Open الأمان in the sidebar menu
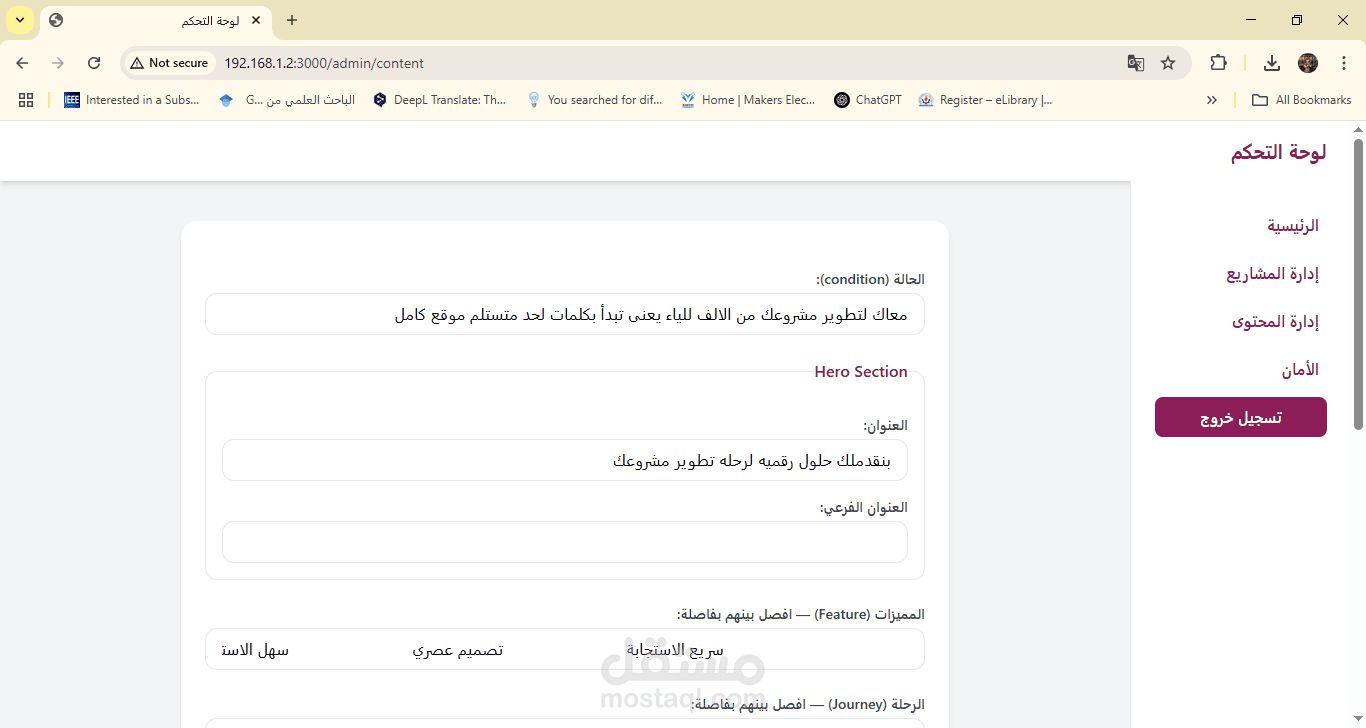1366x728 pixels. pyautogui.click(x=1300, y=370)
